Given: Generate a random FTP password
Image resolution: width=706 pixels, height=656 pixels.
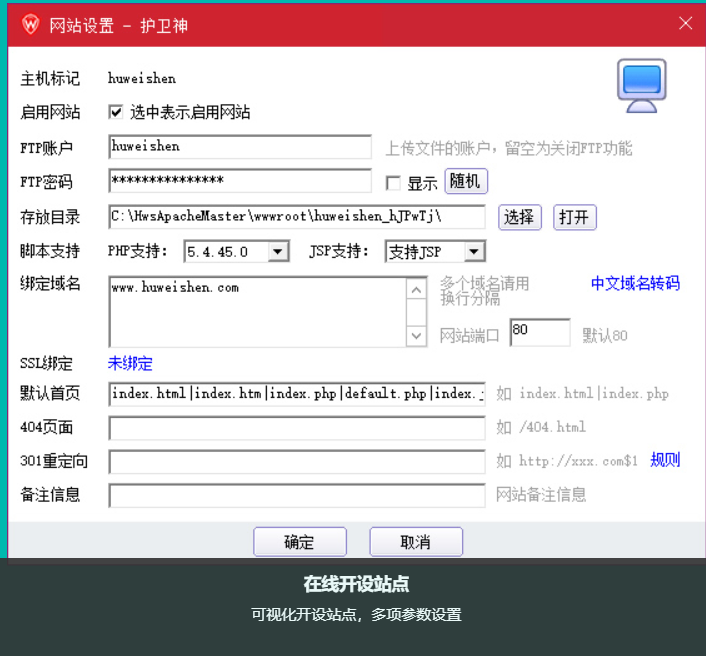Looking at the screenshot, I should click(465, 181).
